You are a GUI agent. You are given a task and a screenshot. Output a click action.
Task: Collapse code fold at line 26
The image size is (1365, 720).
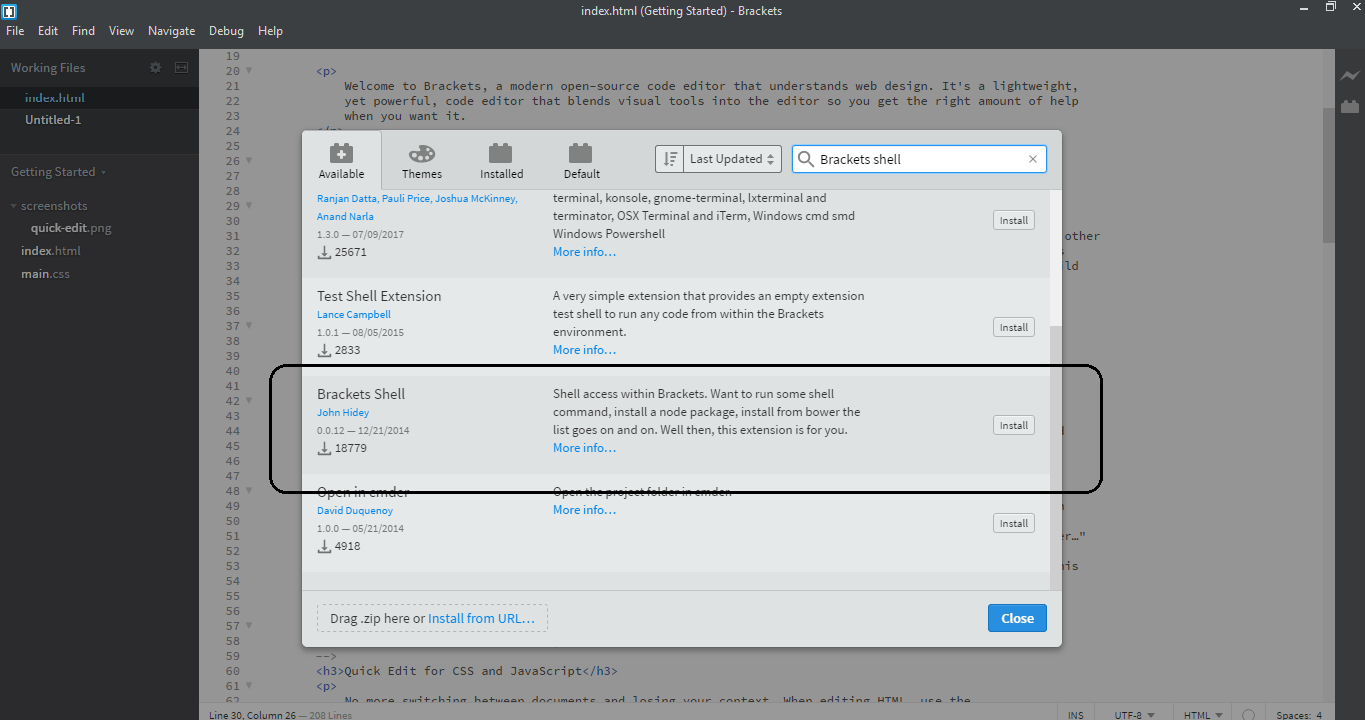point(249,161)
